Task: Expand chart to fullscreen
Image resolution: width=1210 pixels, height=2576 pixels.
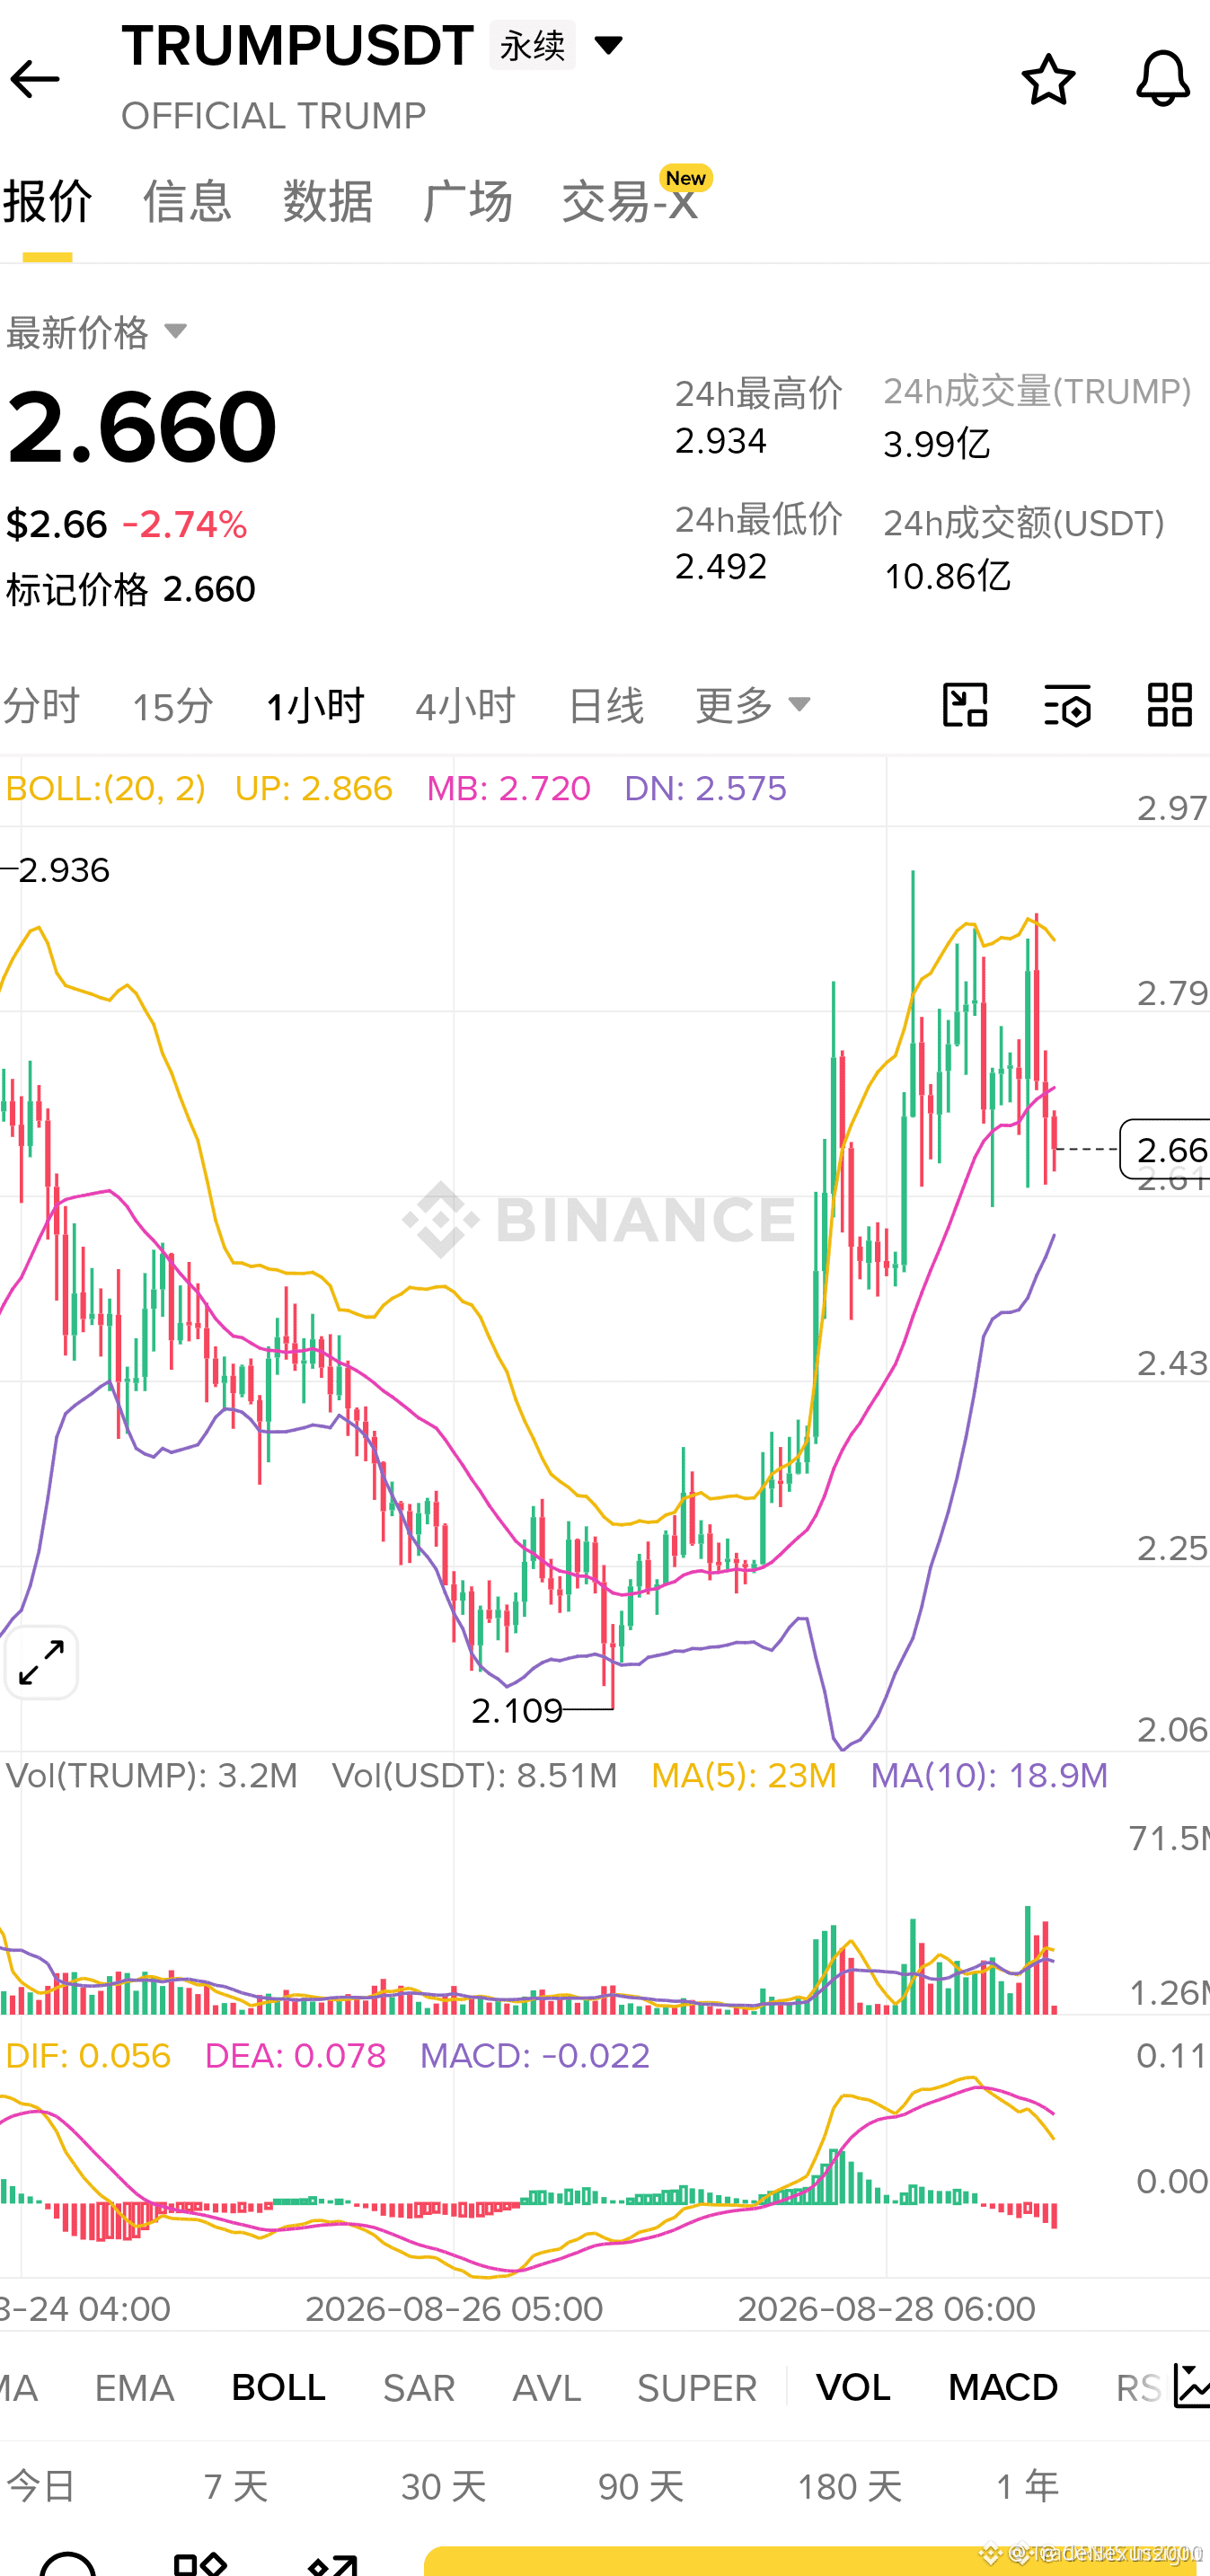Action: click(x=42, y=1662)
